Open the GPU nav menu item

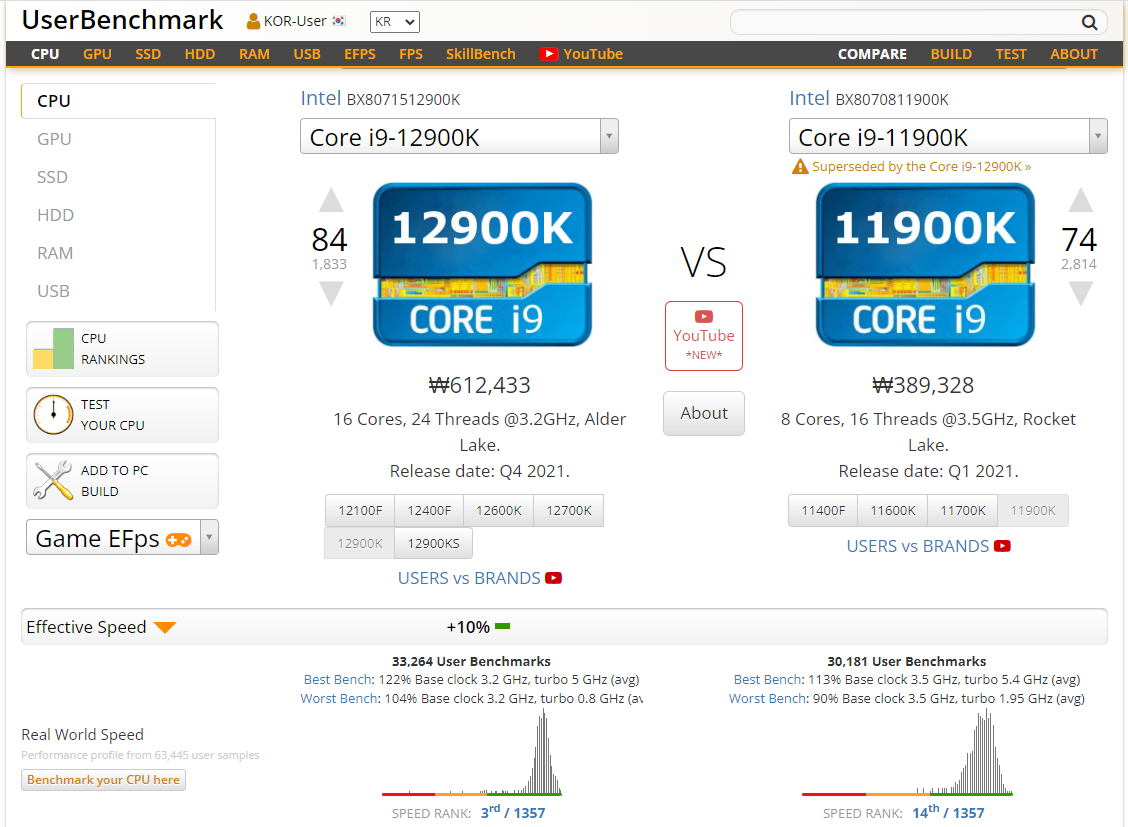[x=97, y=54]
